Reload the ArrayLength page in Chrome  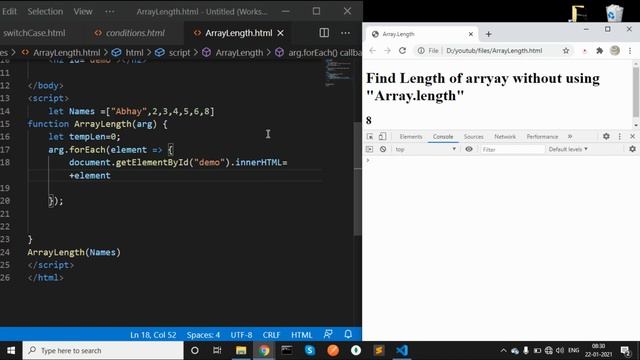[402, 51]
